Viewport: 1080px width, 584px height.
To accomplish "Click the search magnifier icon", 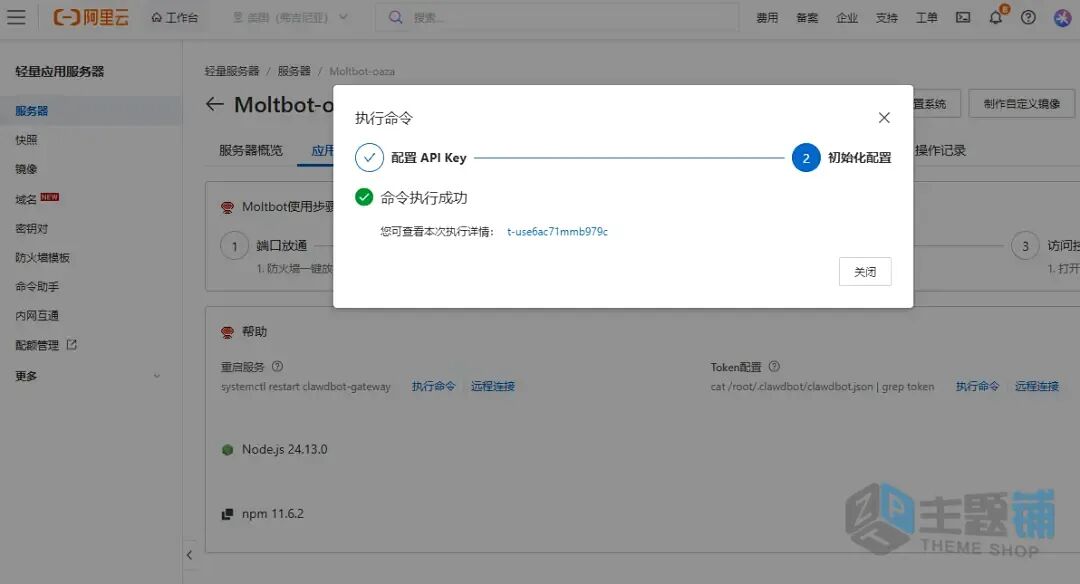I will point(395,17).
